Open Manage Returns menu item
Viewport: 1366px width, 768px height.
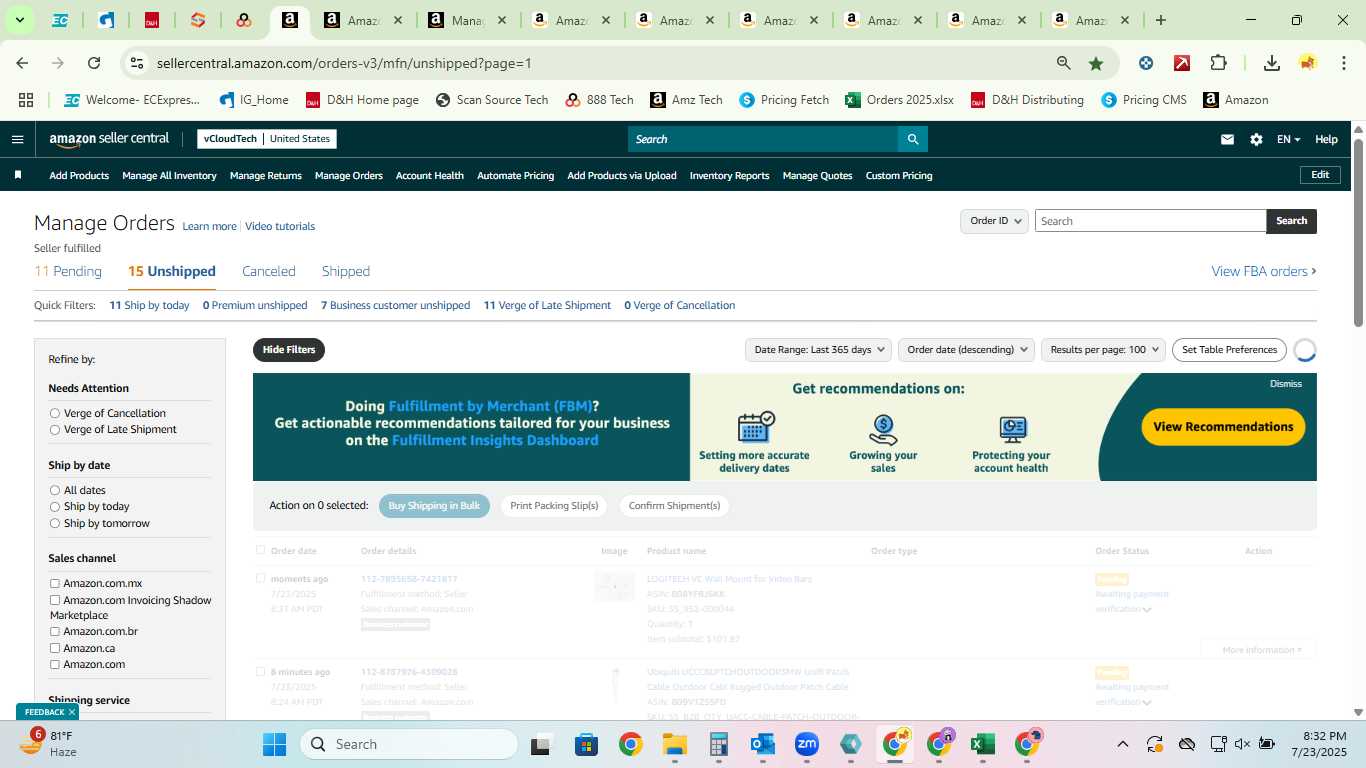(x=266, y=175)
